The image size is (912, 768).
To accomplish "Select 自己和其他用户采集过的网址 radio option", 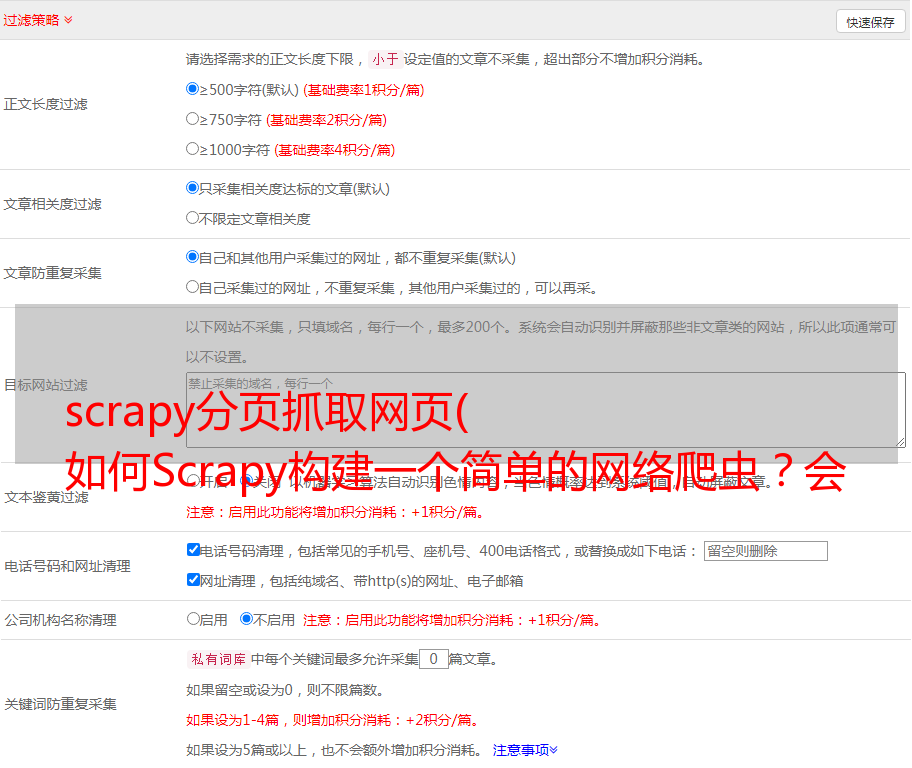I will tap(193, 257).
